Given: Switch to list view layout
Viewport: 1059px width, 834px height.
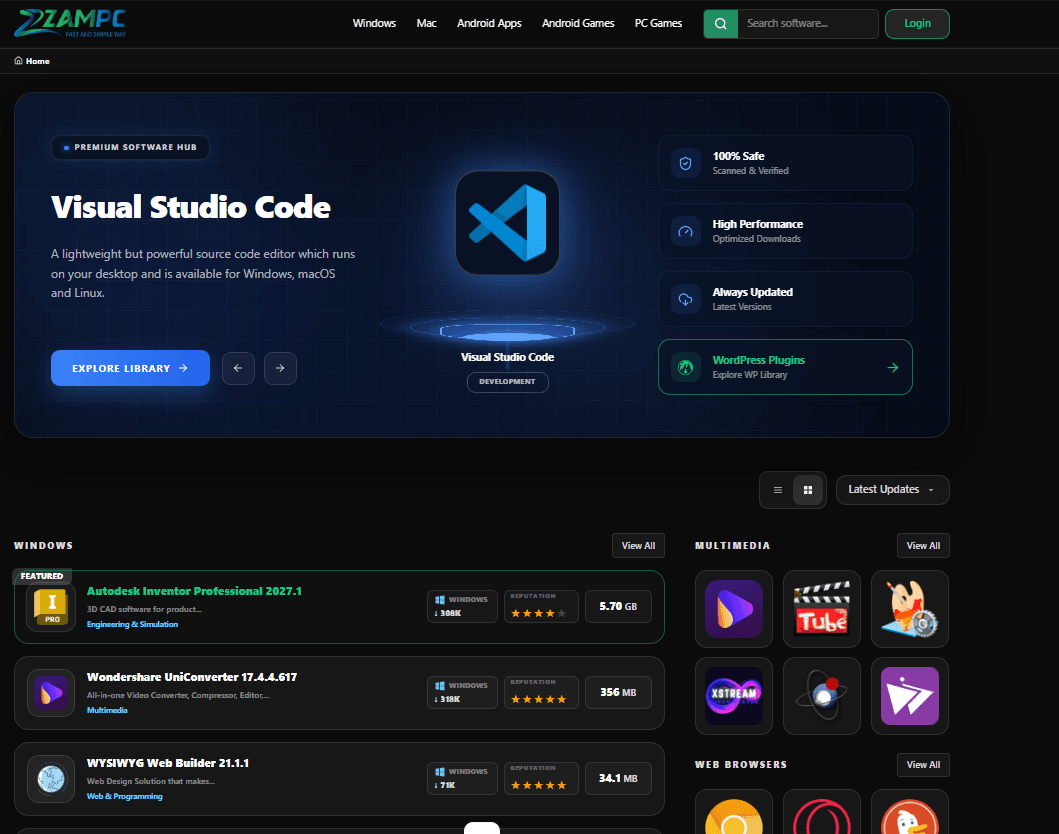Looking at the screenshot, I should [778, 490].
